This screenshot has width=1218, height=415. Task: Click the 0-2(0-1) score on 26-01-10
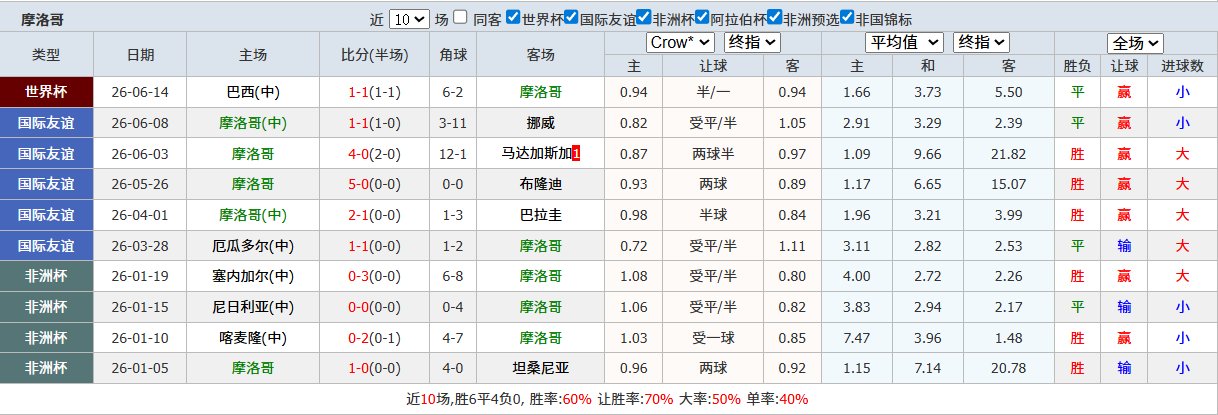(x=374, y=338)
